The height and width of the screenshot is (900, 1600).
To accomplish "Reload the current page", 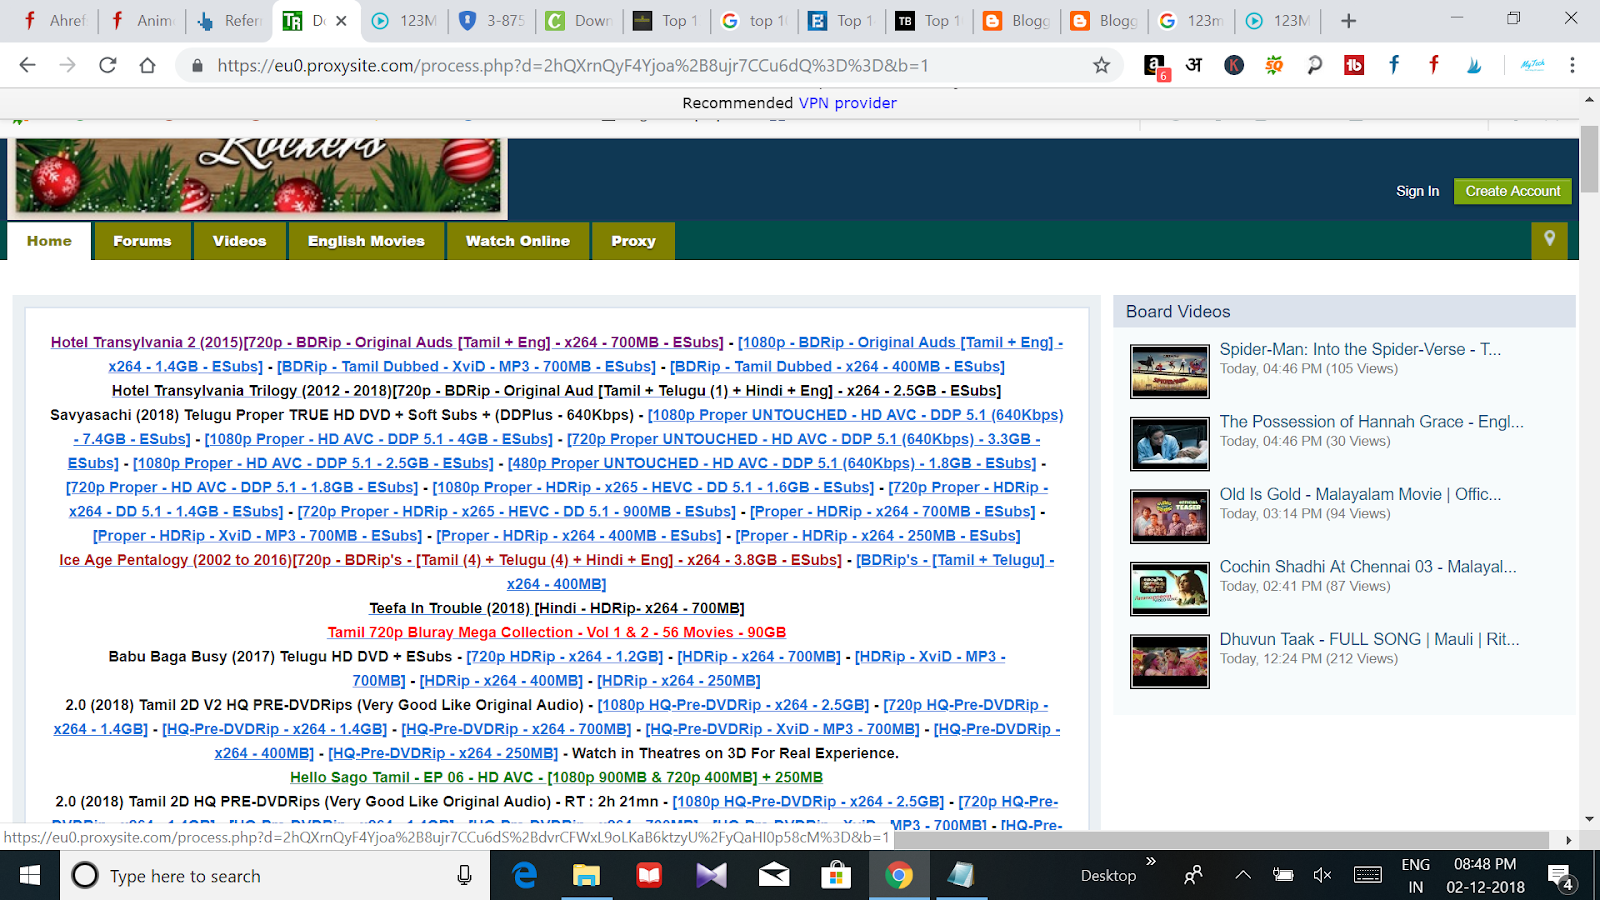I will 107,65.
